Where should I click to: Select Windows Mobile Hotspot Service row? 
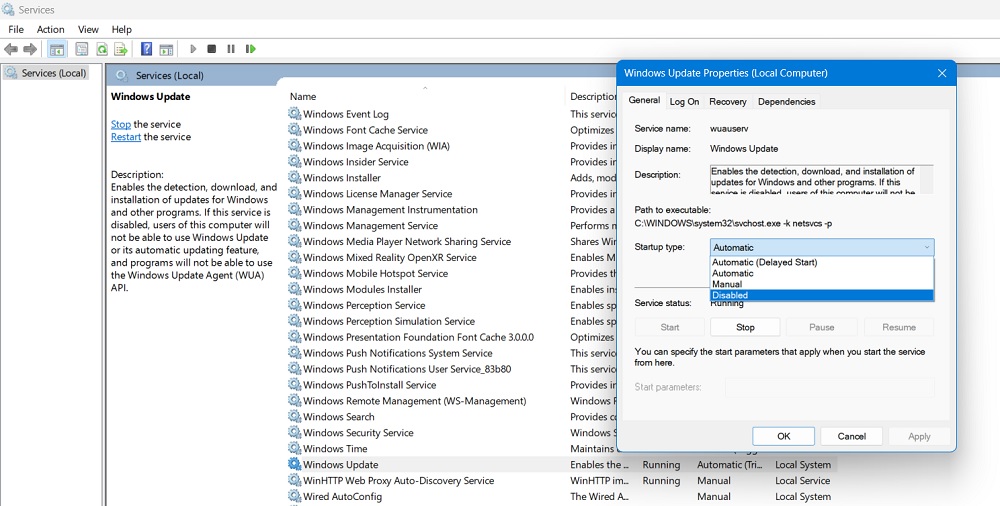pyautogui.click(x=375, y=273)
